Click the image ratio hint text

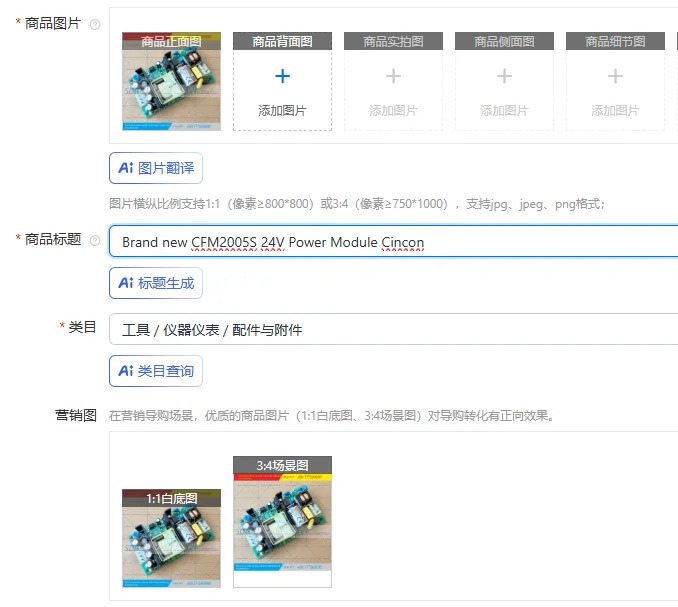pyautogui.click(x=357, y=204)
